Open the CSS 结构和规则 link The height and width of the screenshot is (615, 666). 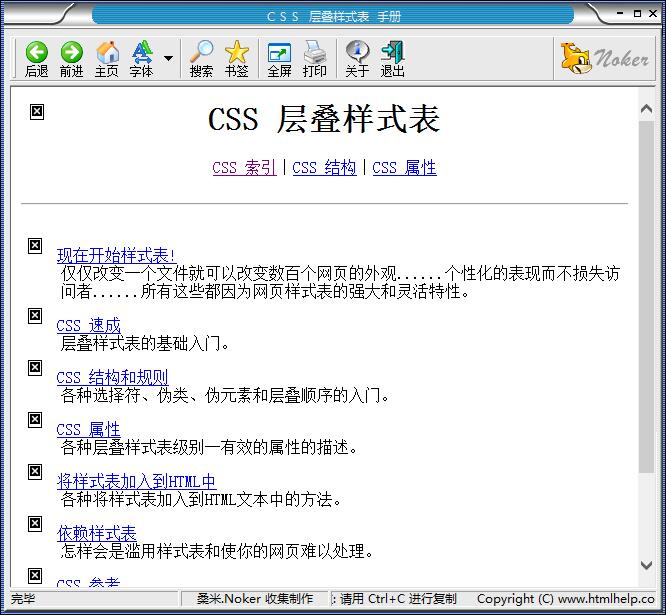pos(113,377)
